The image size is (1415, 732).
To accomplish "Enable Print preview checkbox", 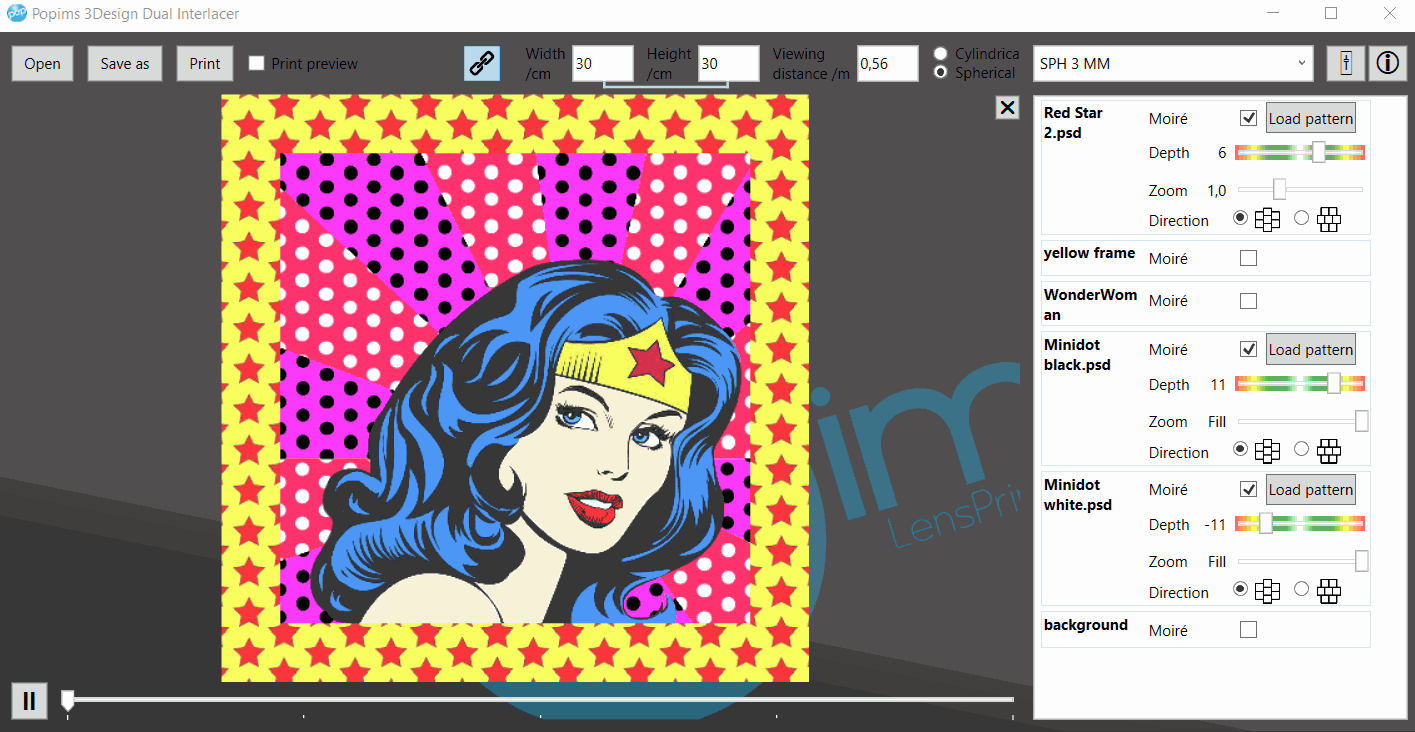I will click(257, 63).
